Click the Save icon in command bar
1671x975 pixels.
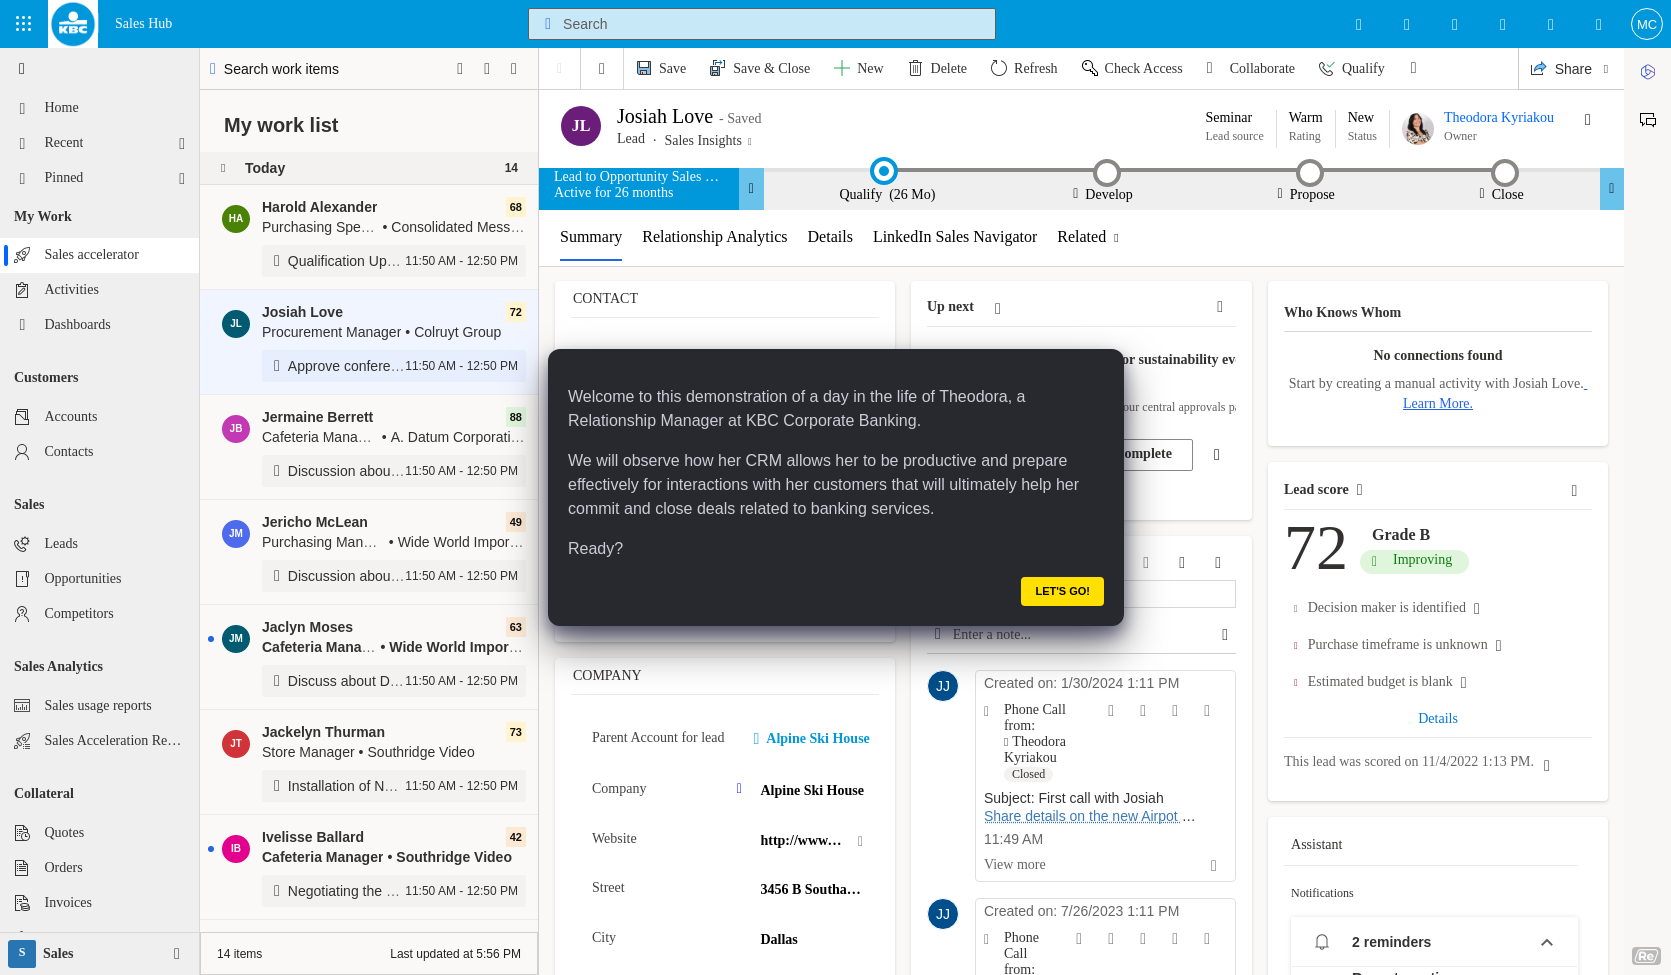tap(644, 68)
